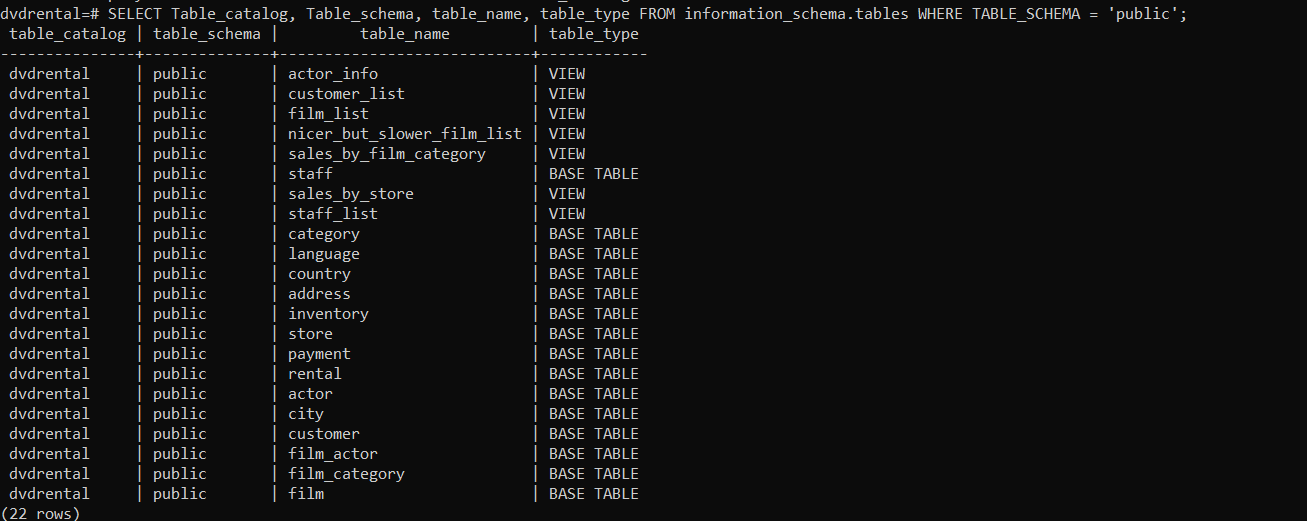Click the film_category table name
Screen dimensions: 1307x521
click(x=346, y=474)
